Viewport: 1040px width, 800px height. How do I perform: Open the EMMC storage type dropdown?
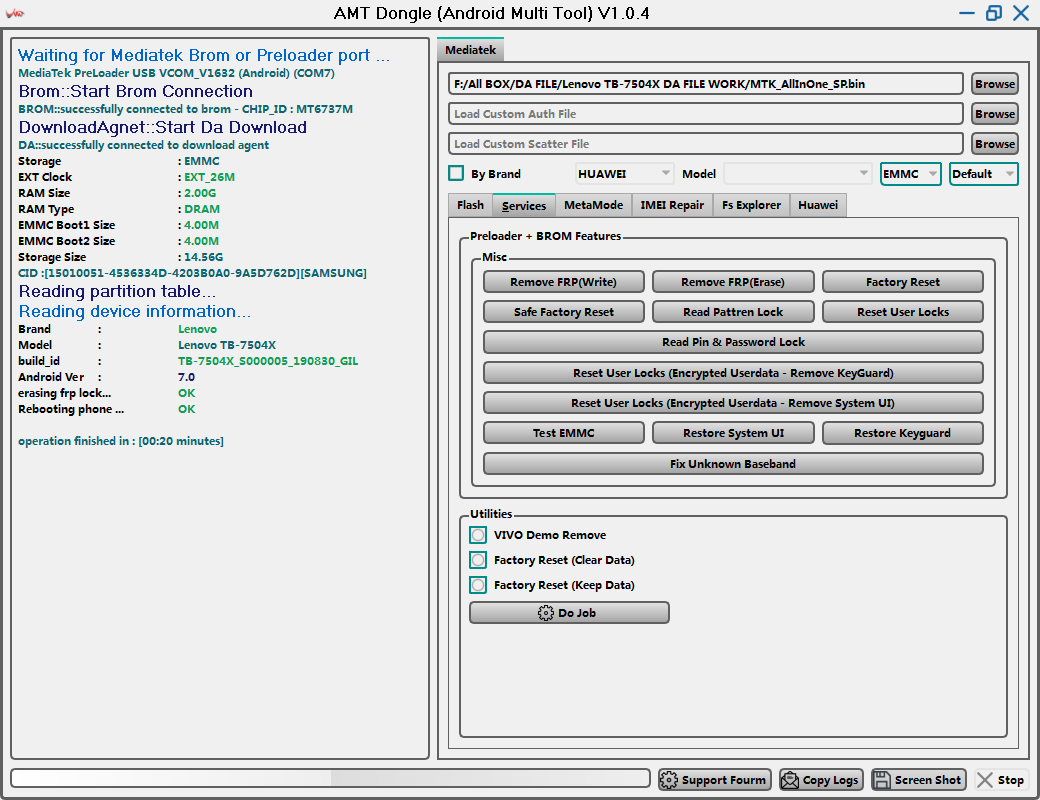(910, 174)
